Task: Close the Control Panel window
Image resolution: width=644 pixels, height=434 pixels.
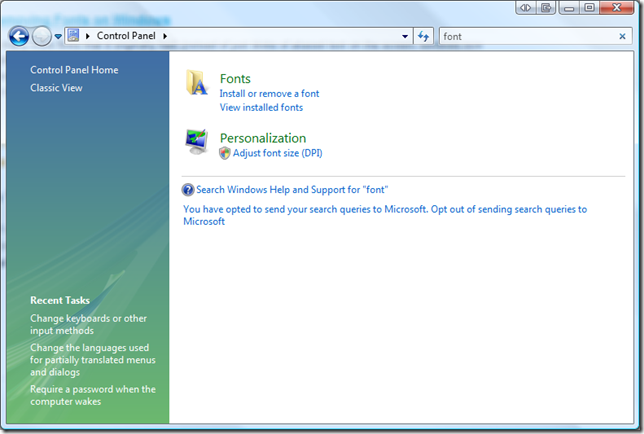Action: click(x=616, y=7)
